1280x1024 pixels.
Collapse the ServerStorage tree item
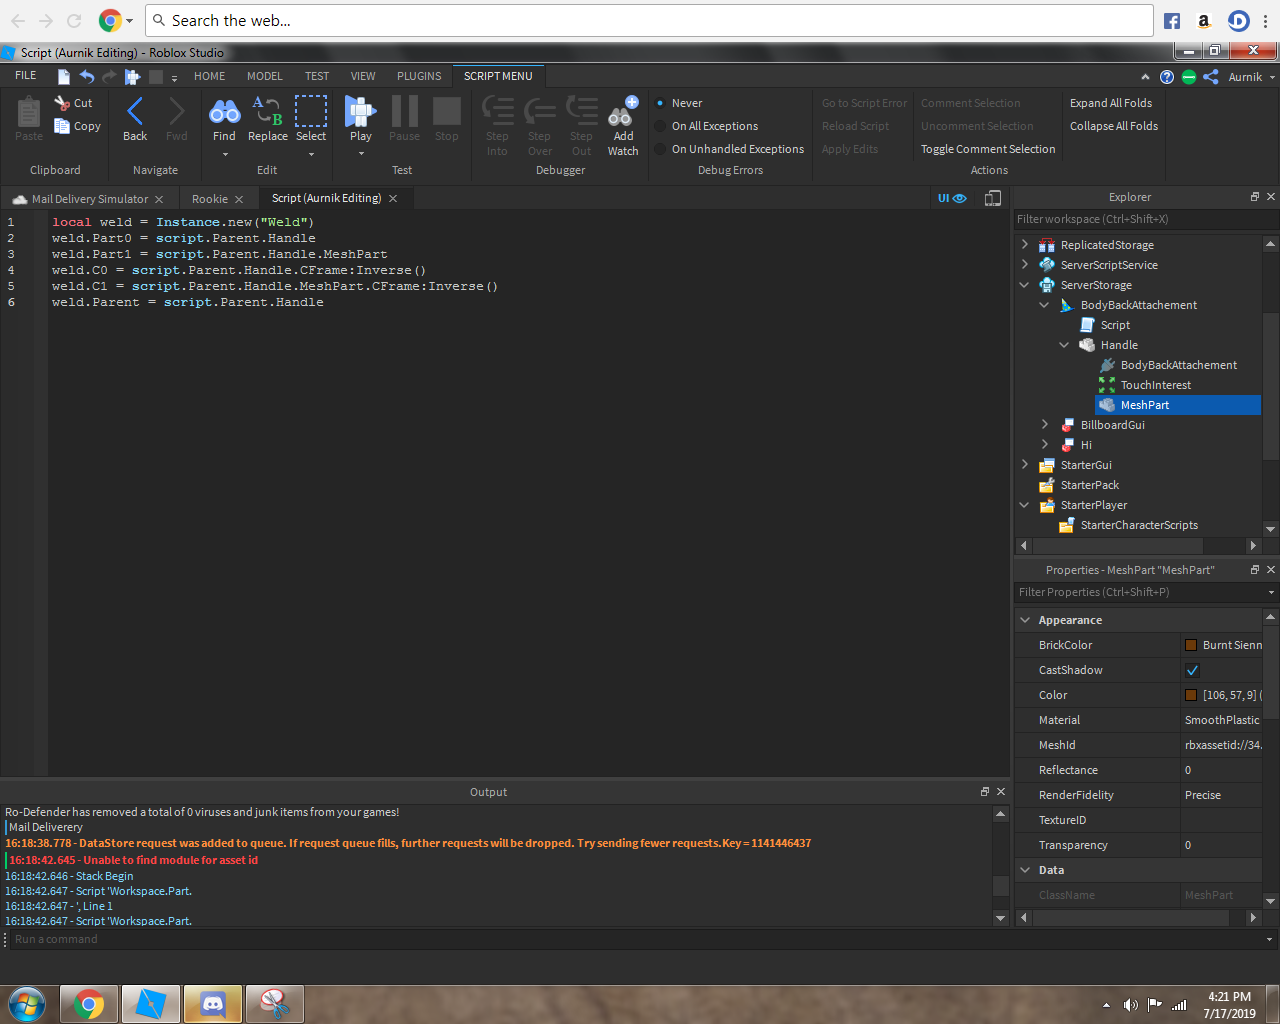tap(1024, 284)
